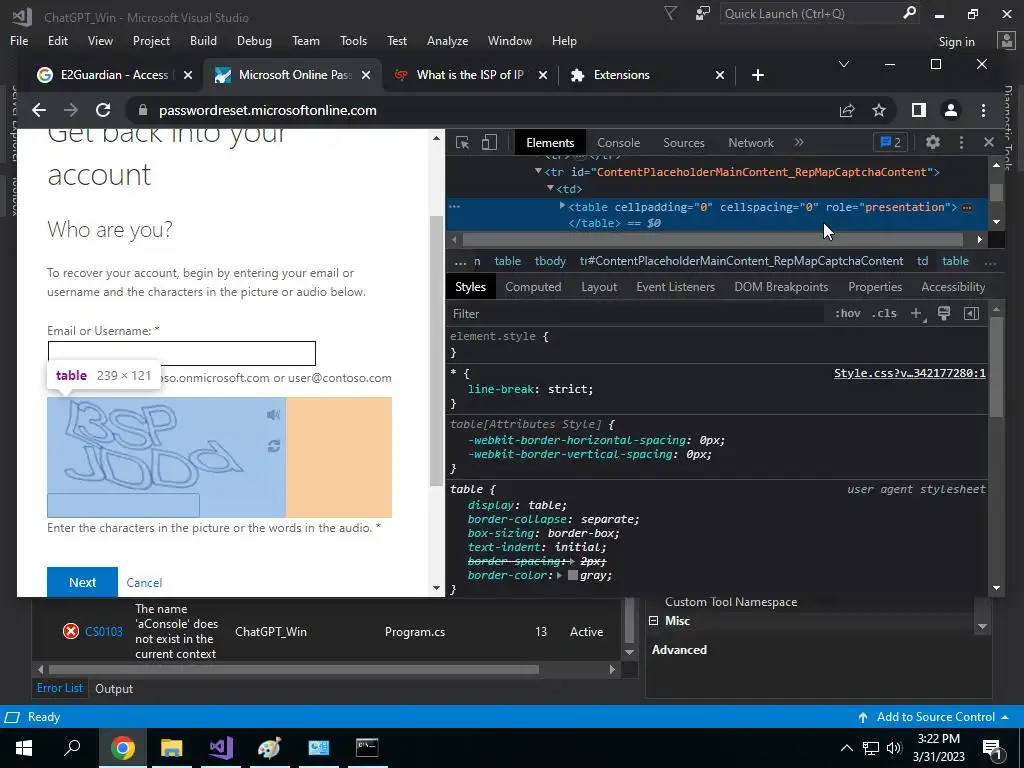Viewport: 1024px width, 768px height.
Task: Click the Cancel link on the form
Action: 144,583
